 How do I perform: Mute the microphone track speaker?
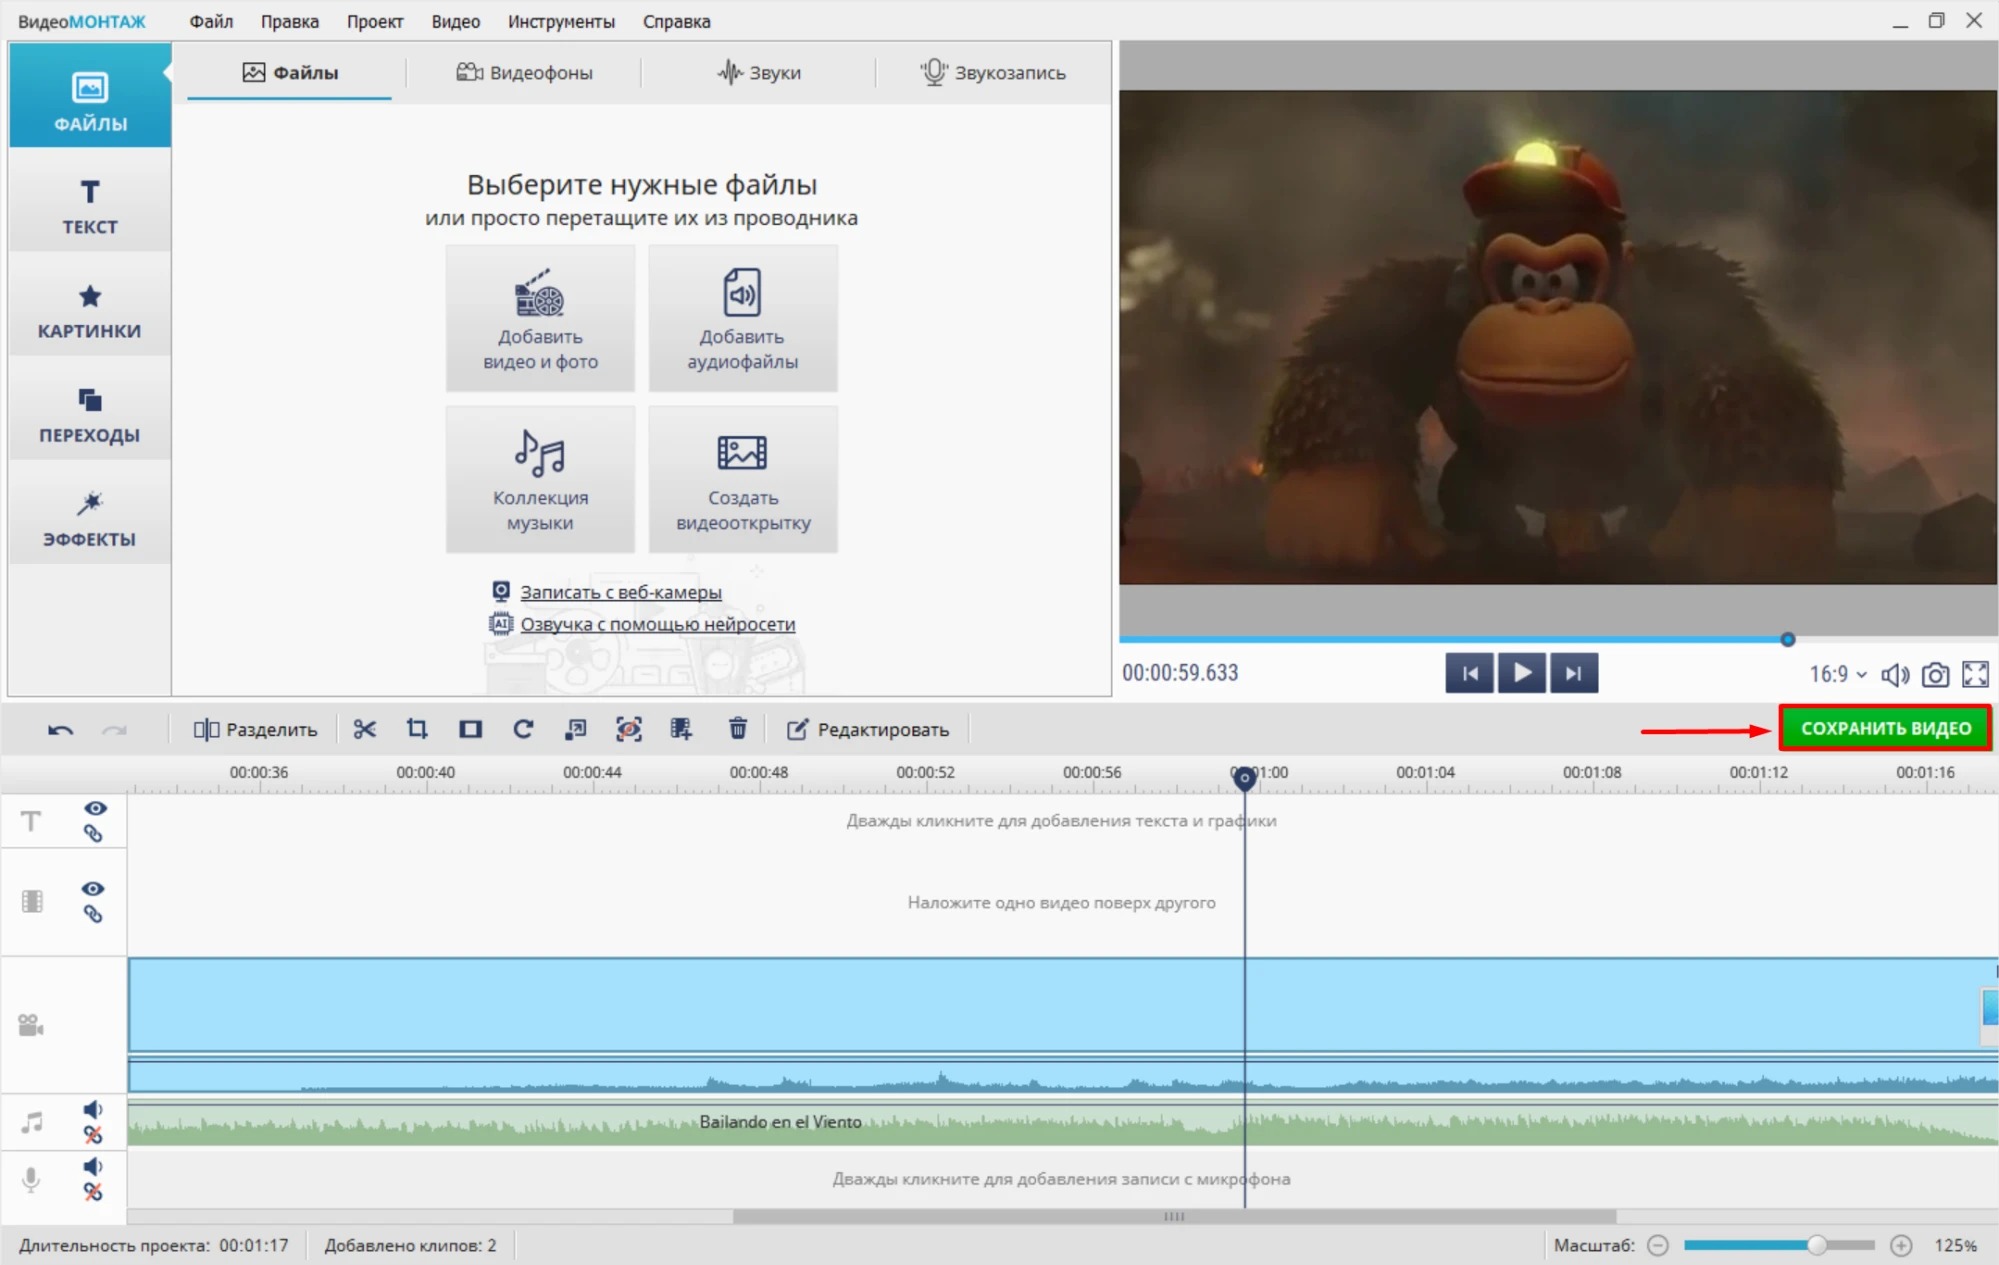click(92, 1166)
